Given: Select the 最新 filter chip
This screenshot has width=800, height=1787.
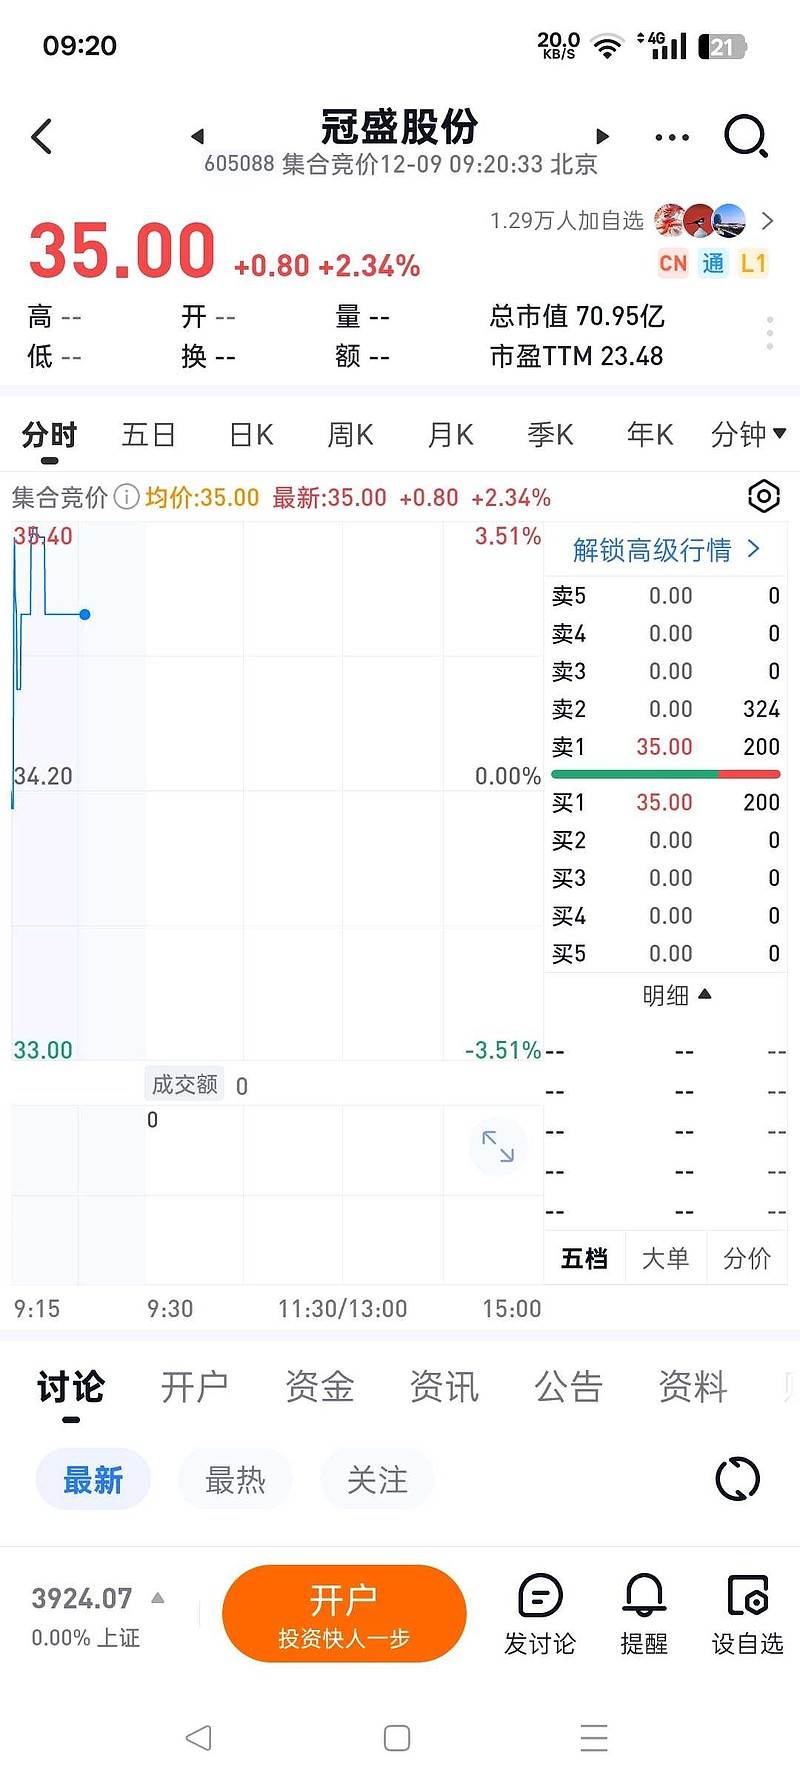Looking at the screenshot, I should pyautogui.click(x=93, y=1479).
